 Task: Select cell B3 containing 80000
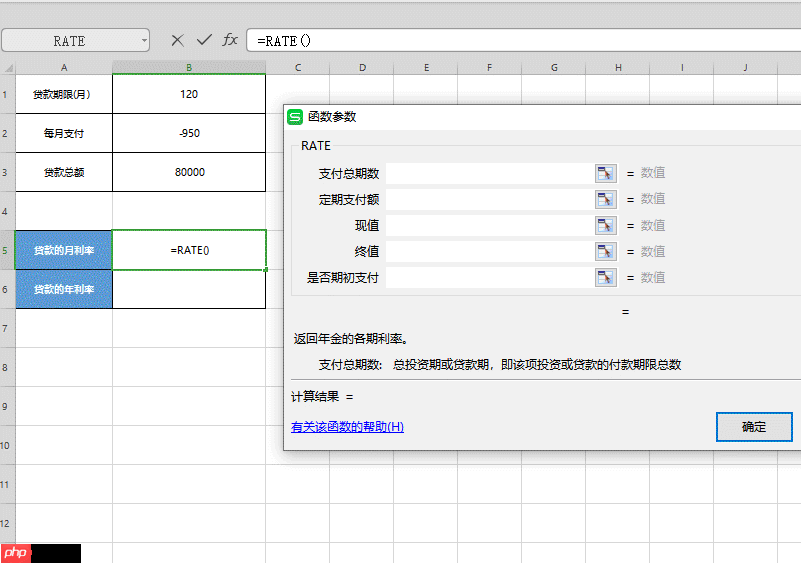(189, 172)
